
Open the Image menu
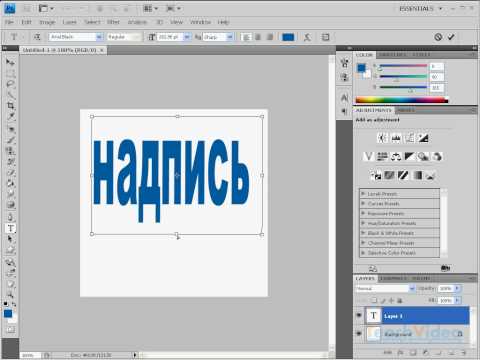47,22
